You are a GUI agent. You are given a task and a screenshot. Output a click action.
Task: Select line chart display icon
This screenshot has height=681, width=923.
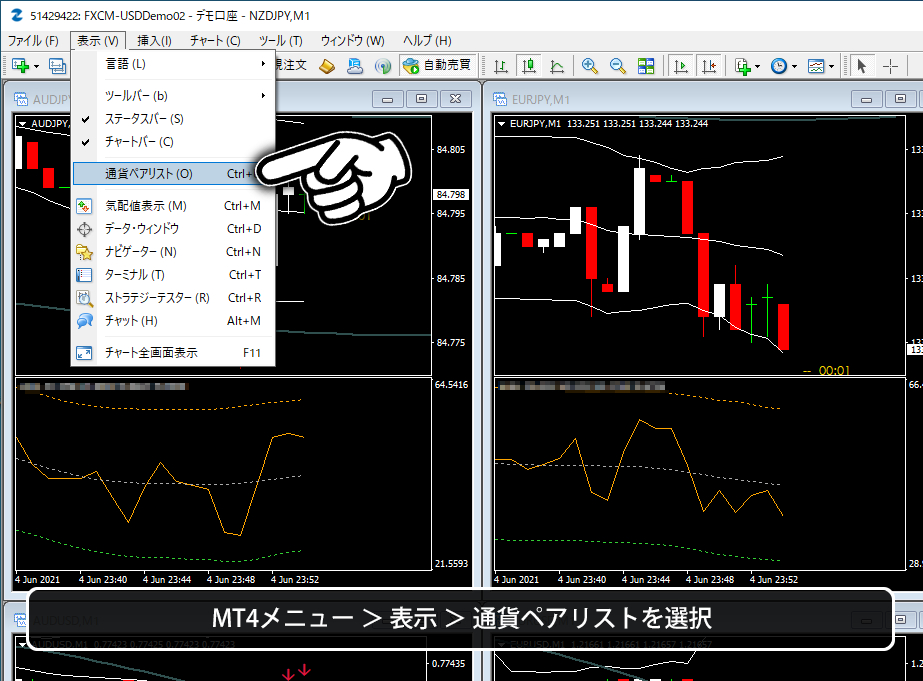(x=557, y=66)
